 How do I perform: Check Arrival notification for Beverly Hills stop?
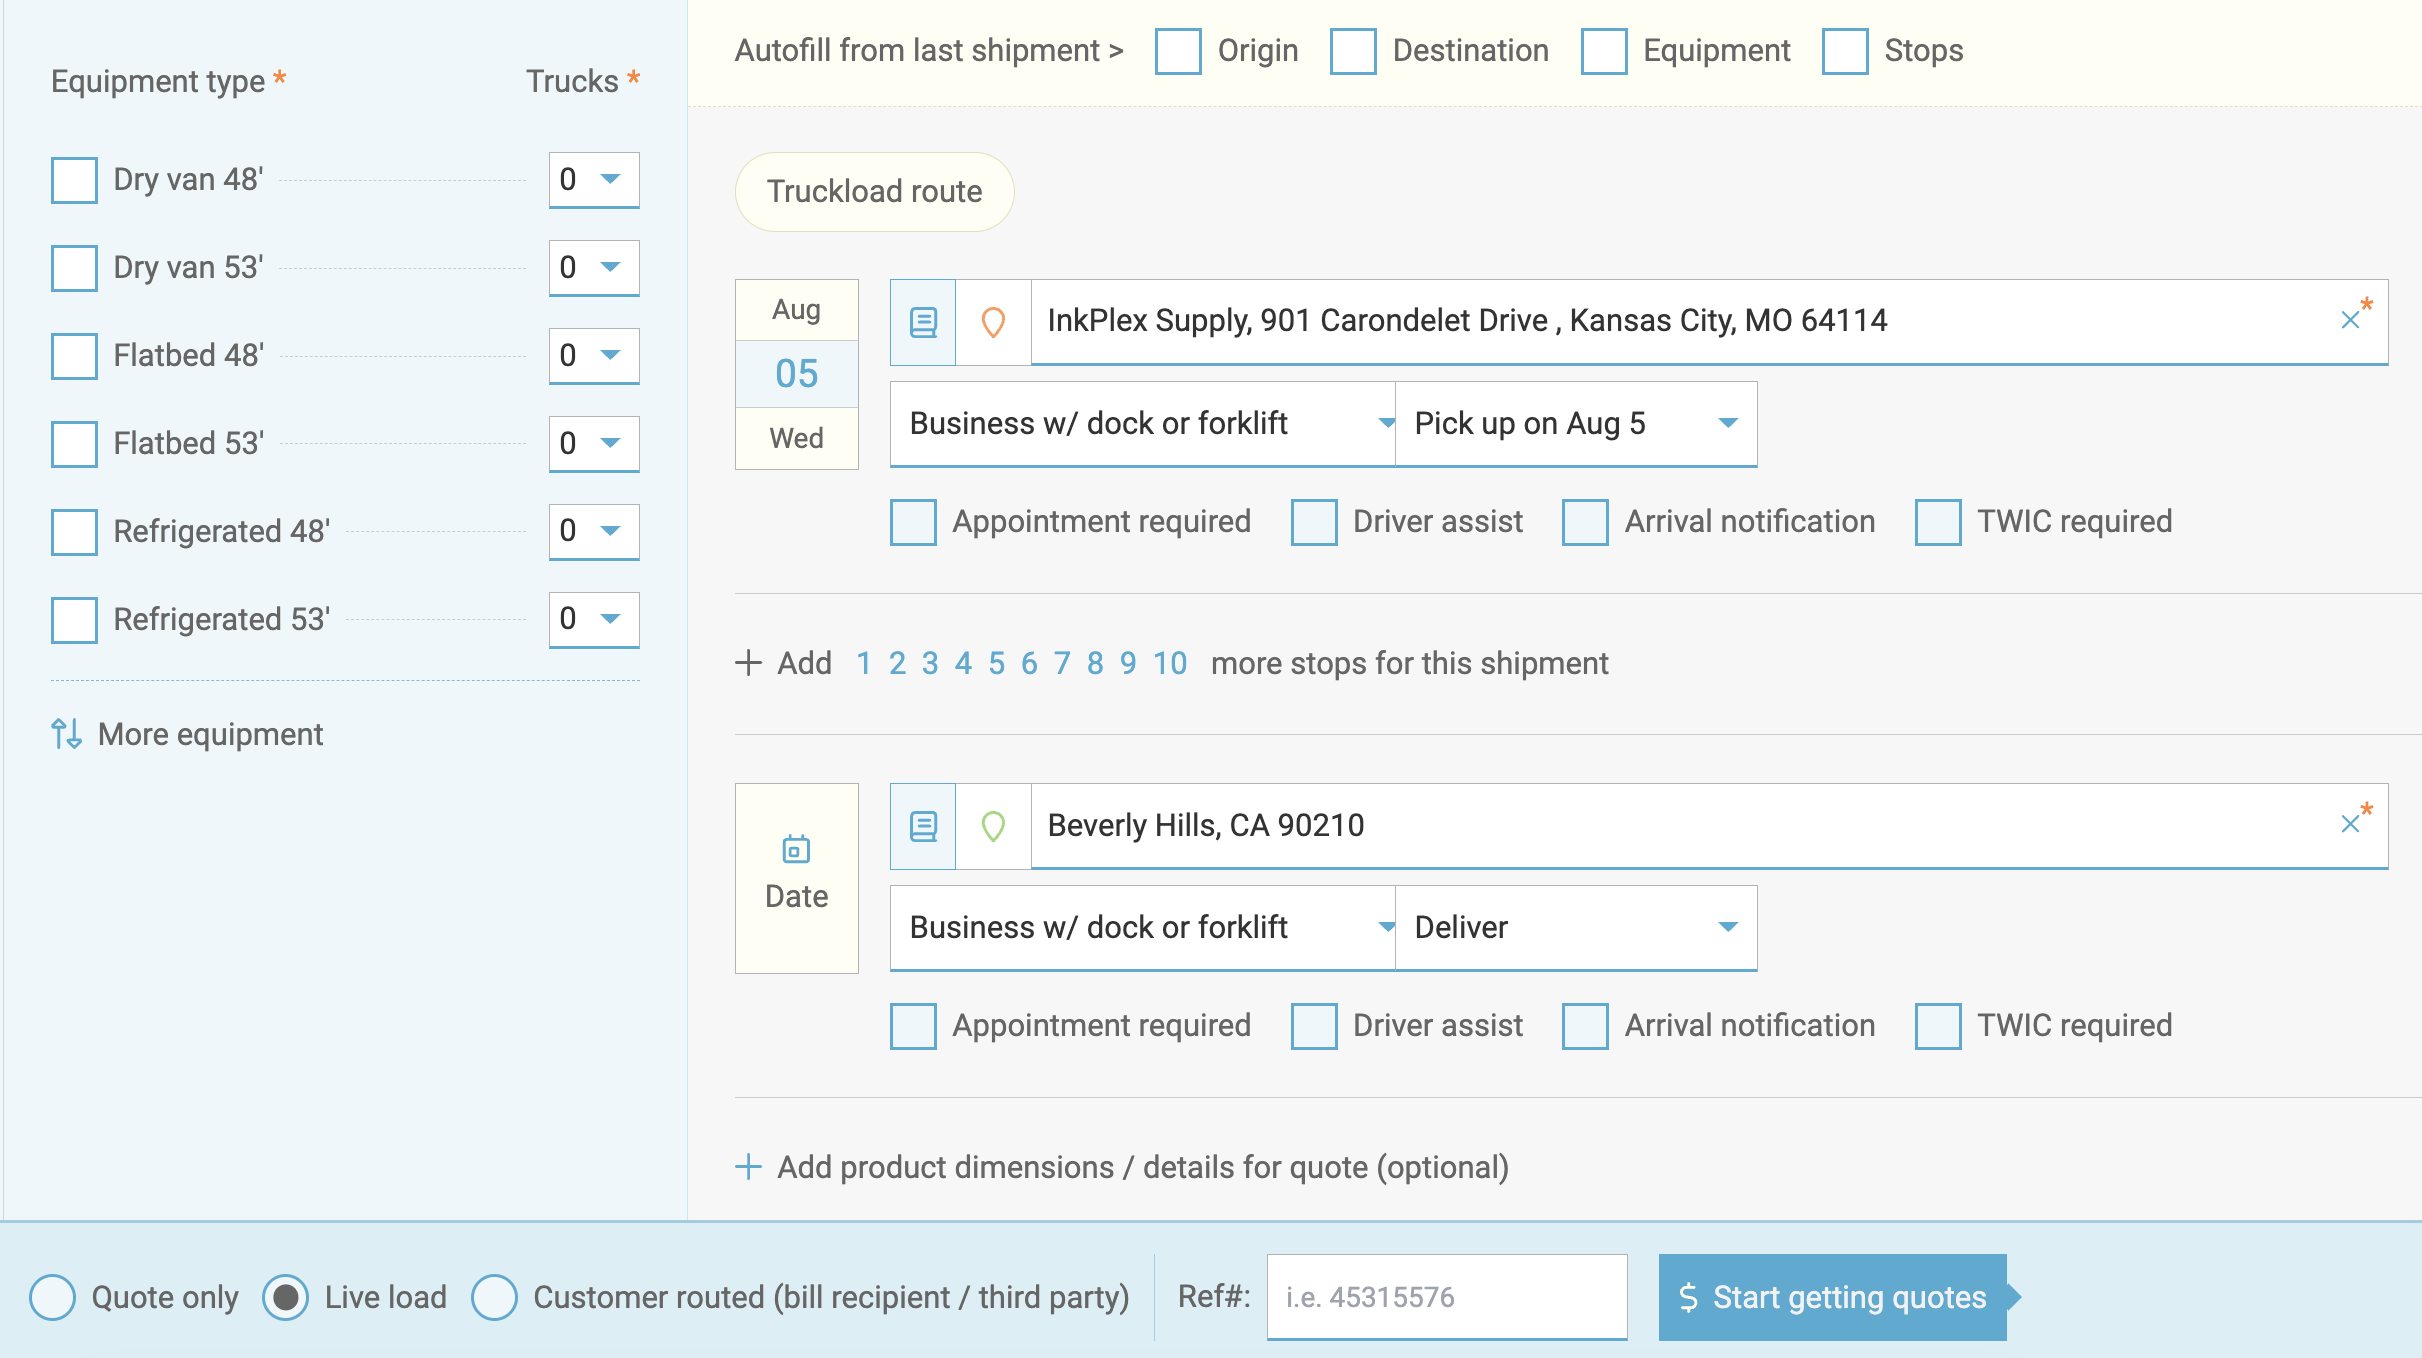tap(1585, 1026)
